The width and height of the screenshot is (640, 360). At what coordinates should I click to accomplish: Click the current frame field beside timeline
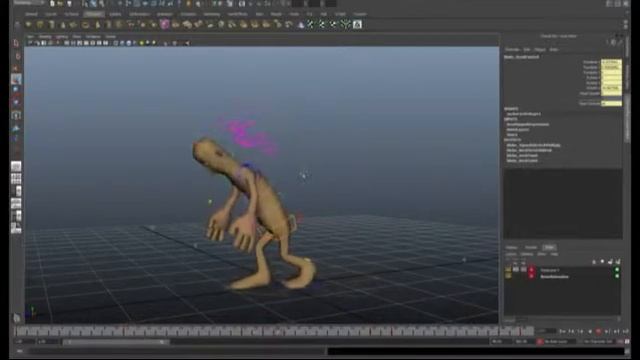547,331
